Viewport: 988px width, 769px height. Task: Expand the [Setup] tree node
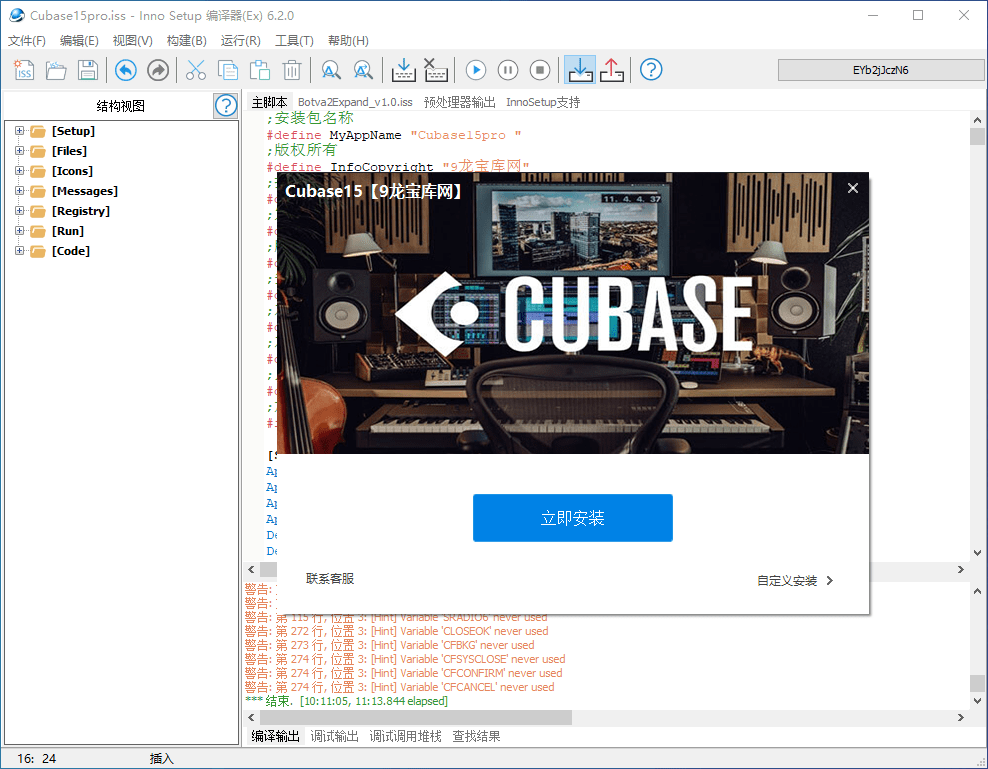click(20, 130)
